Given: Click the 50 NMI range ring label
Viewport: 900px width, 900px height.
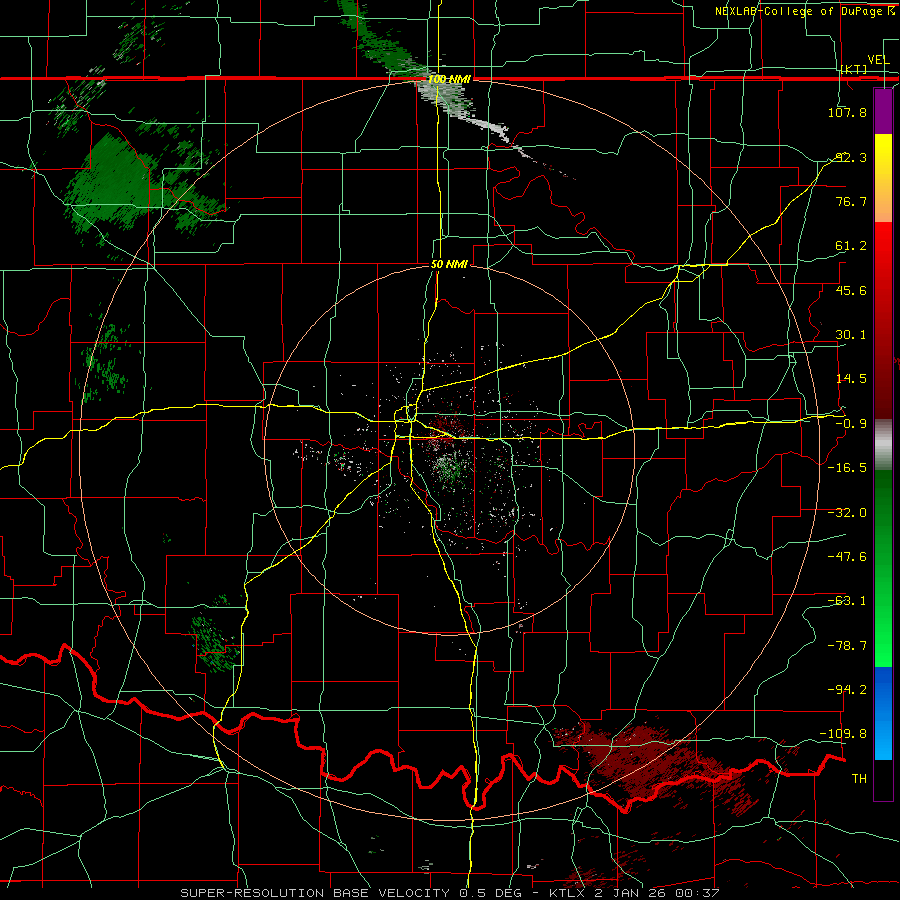Looking at the screenshot, I should pyautogui.click(x=449, y=265).
